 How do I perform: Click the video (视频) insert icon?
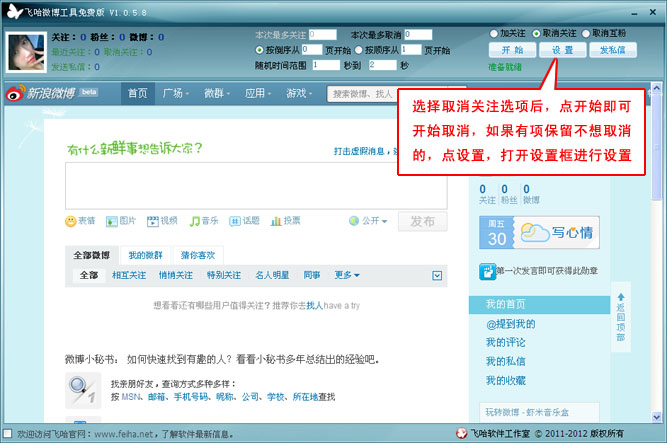point(152,221)
